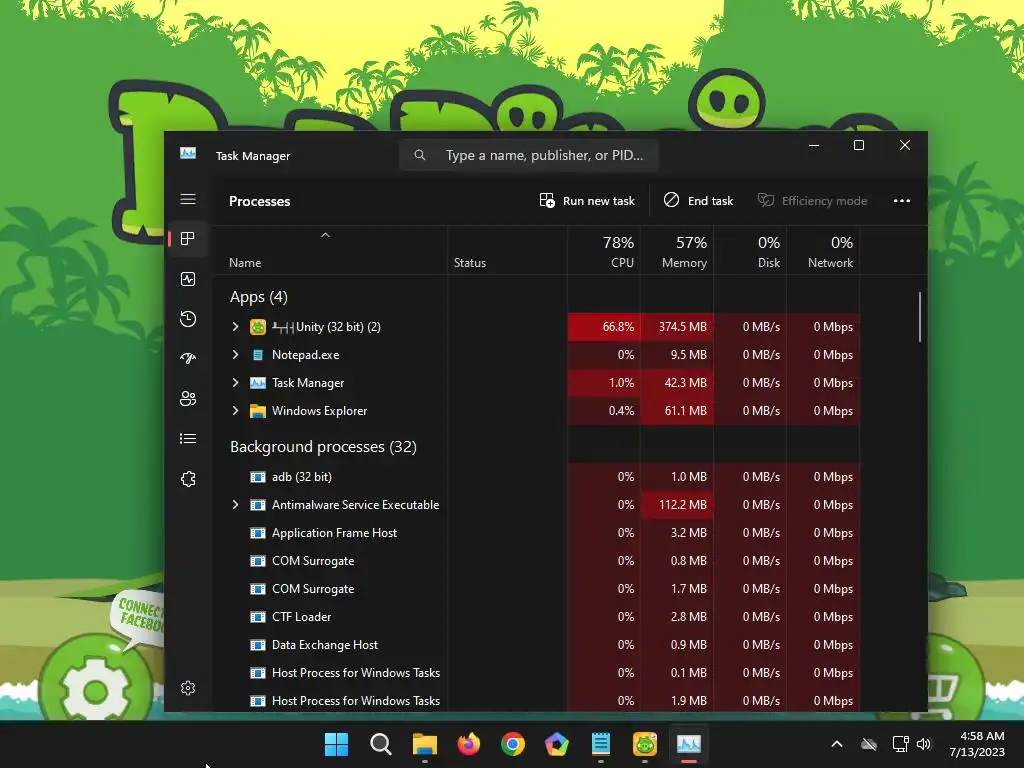Expand the Unity (32 bit) process group

pyautogui.click(x=235, y=327)
